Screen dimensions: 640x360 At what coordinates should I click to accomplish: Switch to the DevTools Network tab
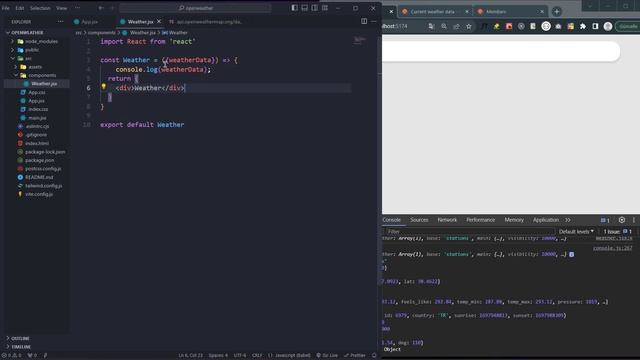pyautogui.click(x=447, y=220)
